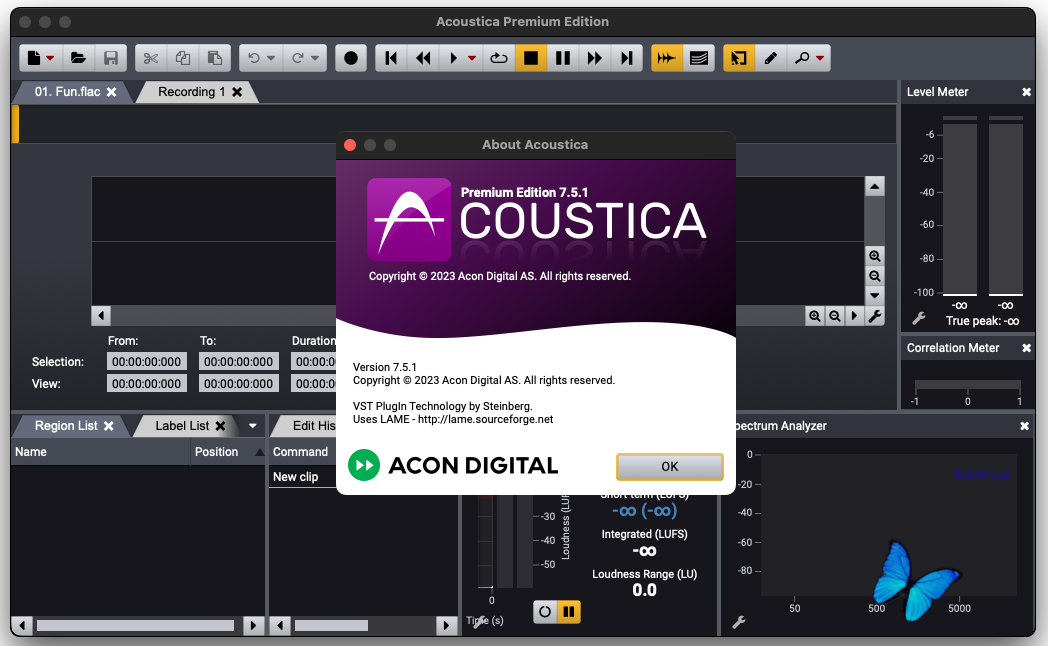This screenshot has height=646, width=1048.
Task: Click the Selection To time field
Action: pyautogui.click(x=239, y=361)
